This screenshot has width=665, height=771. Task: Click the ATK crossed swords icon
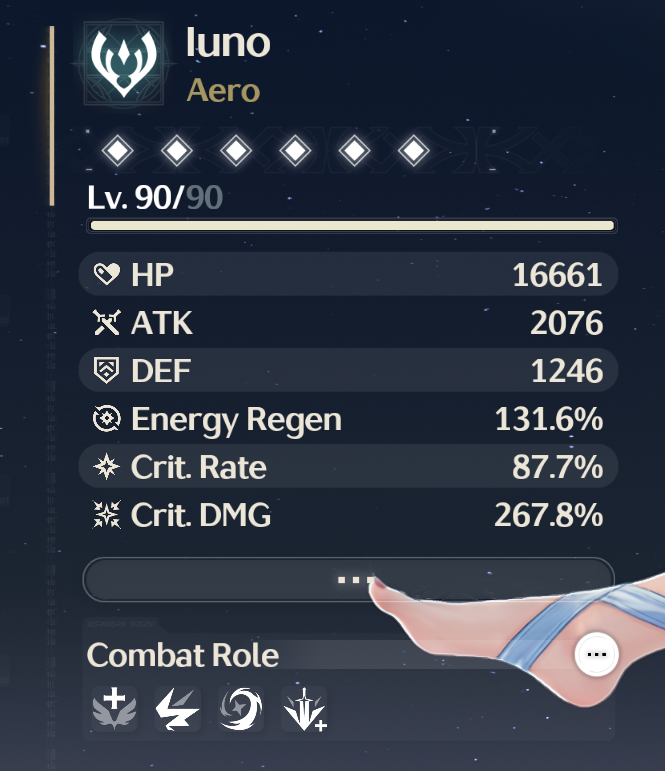click(x=105, y=323)
